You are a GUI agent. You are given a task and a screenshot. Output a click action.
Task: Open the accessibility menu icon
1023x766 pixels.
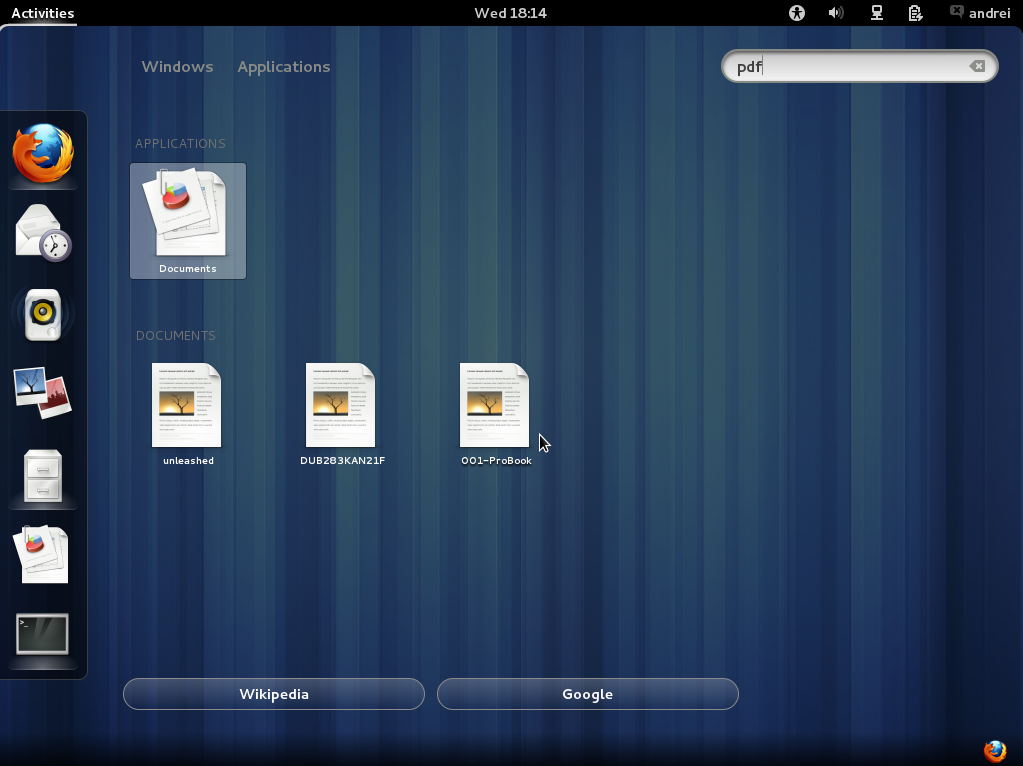tap(796, 13)
